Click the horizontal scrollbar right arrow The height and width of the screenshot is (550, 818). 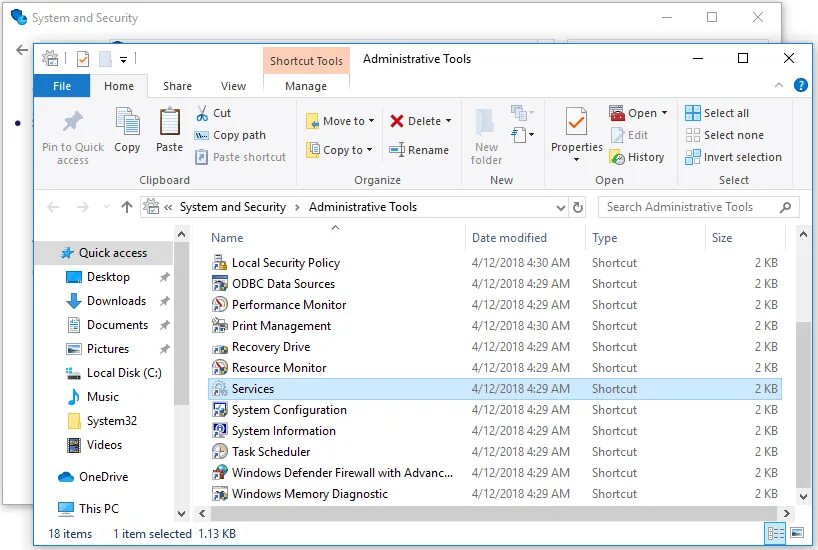point(786,513)
